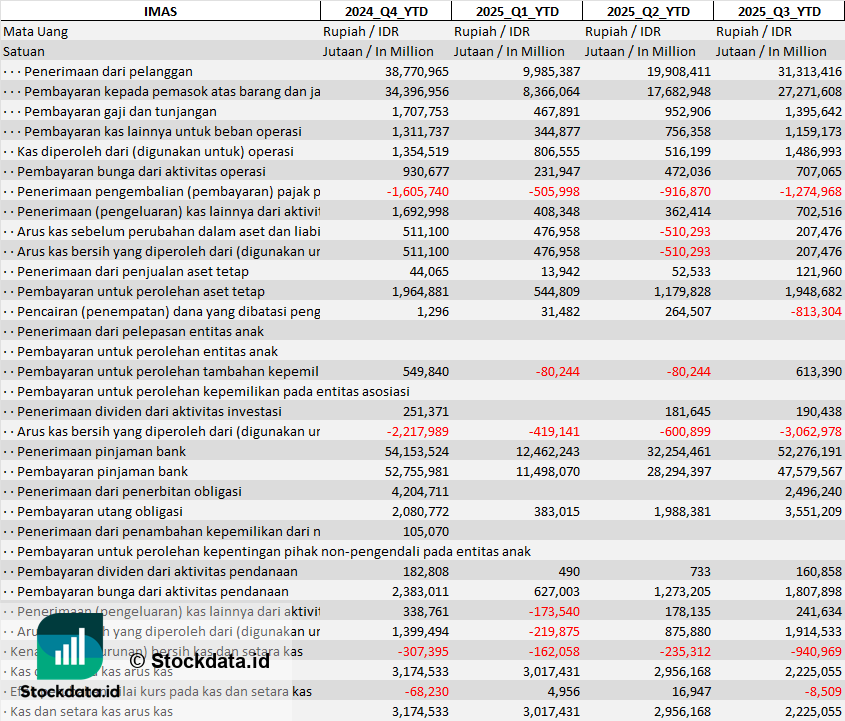Select Penerimaan dari pelepasan entitas anak row
The height and width of the screenshot is (721, 845).
(x=140, y=331)
